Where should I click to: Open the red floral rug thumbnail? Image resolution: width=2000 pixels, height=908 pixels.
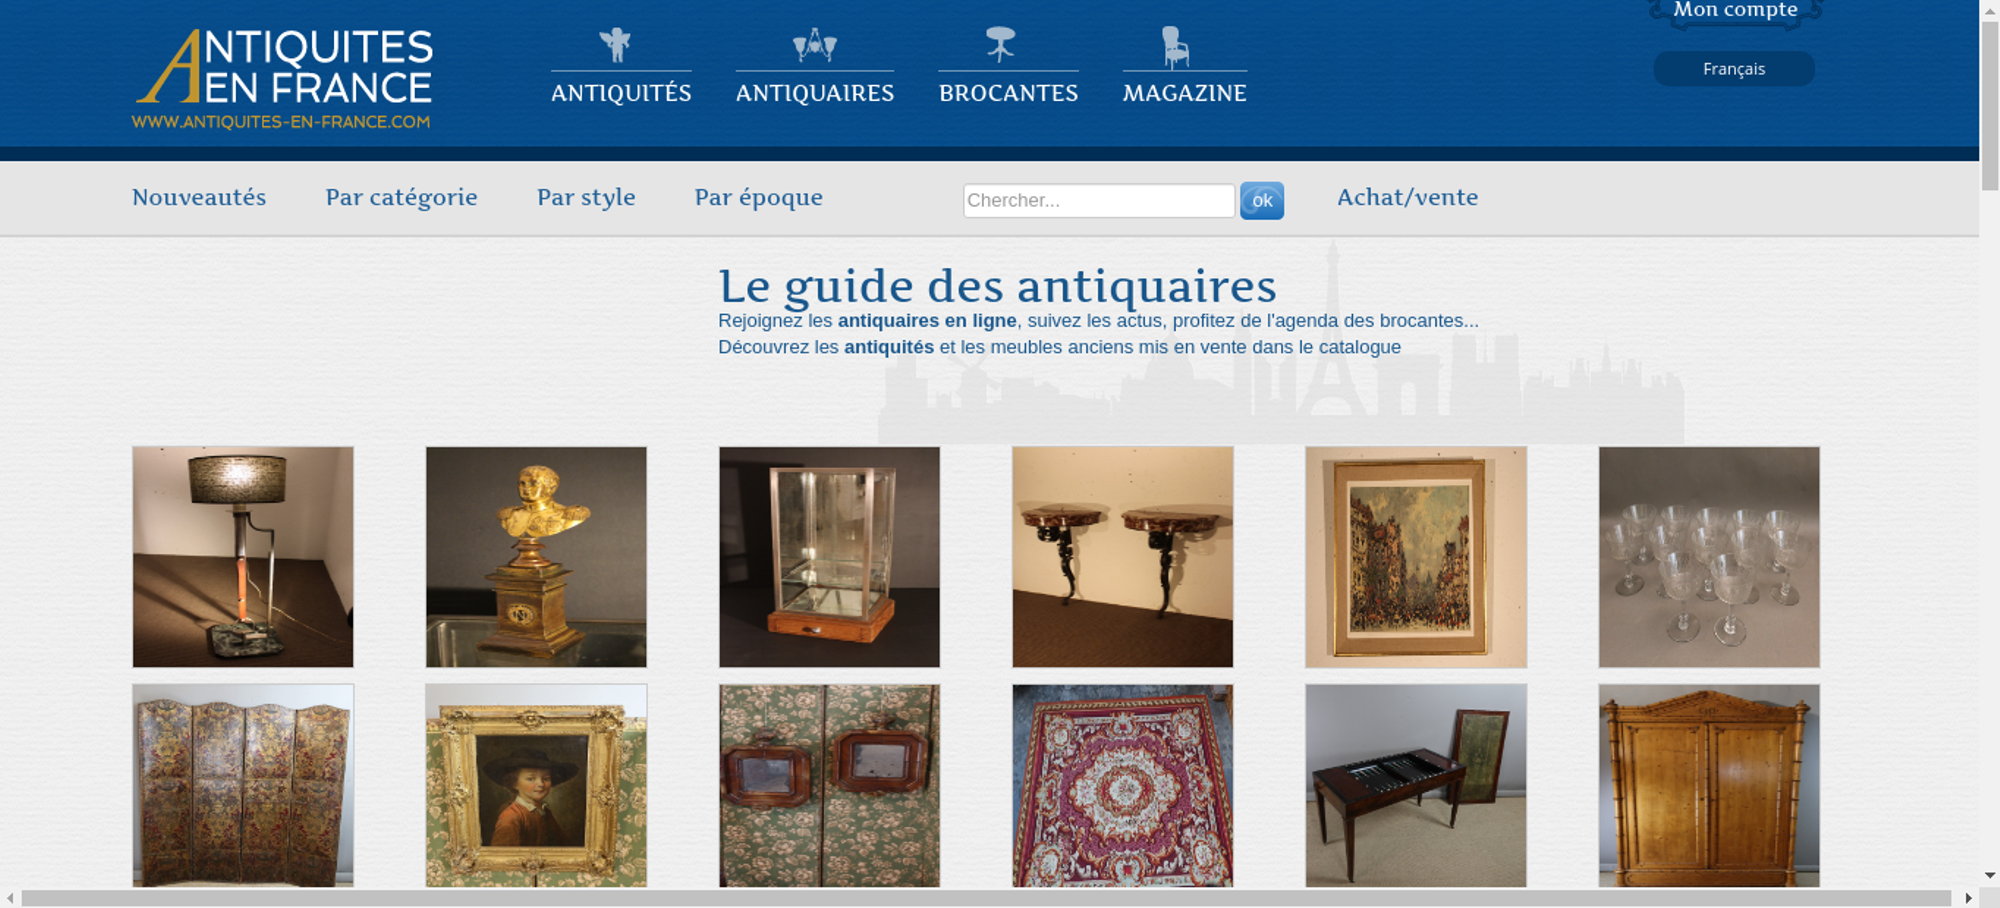point(1122,786)
